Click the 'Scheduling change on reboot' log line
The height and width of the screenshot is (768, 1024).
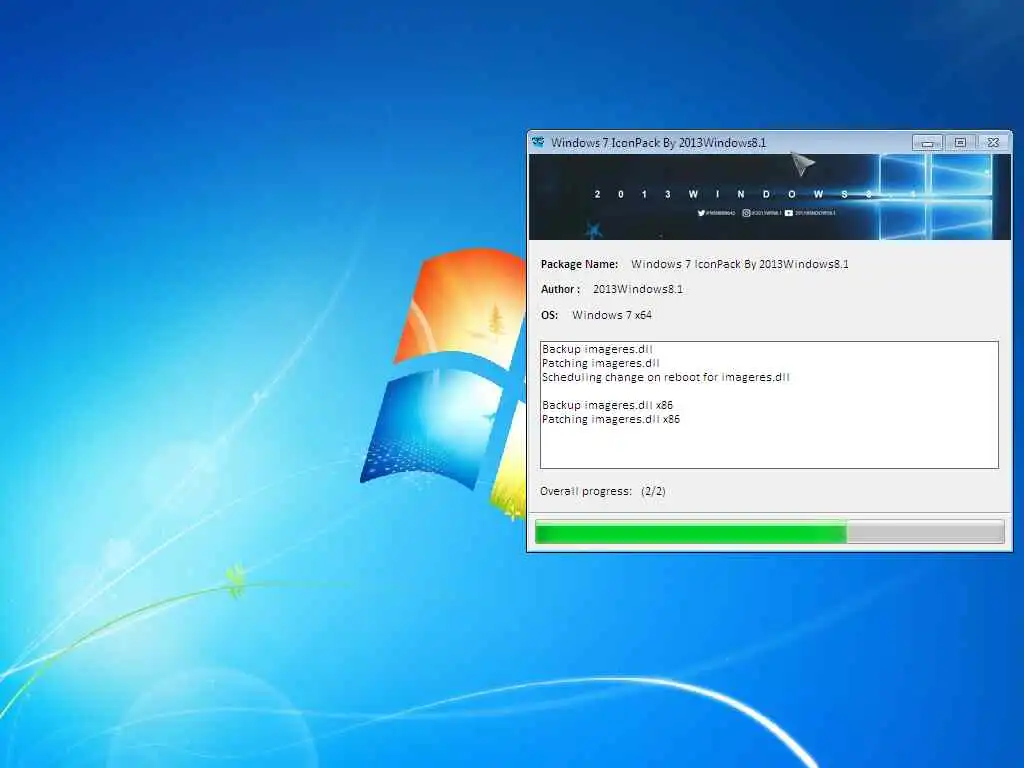pos(665,377)
